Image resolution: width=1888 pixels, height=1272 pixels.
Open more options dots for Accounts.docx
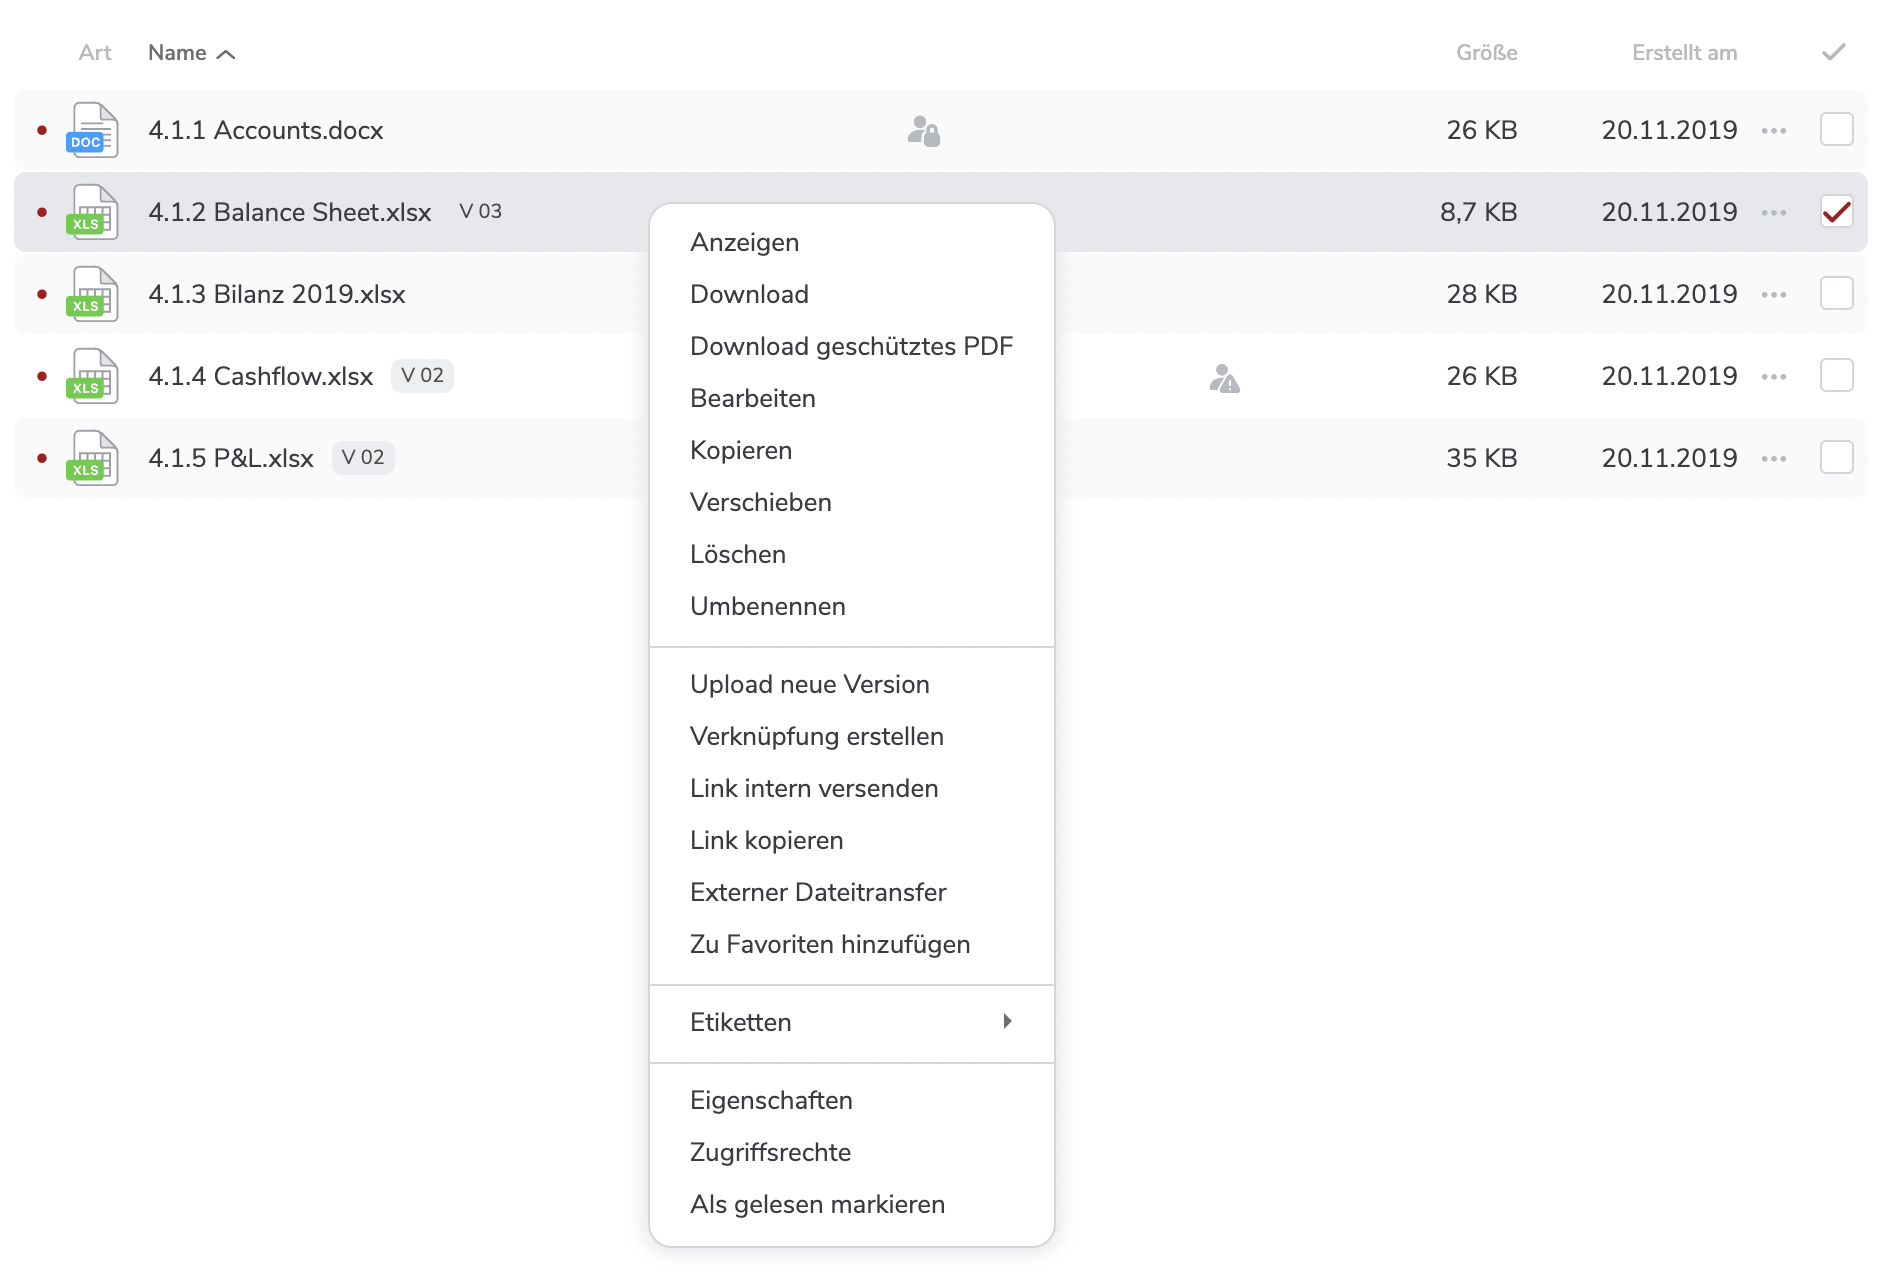[1774, 131]
